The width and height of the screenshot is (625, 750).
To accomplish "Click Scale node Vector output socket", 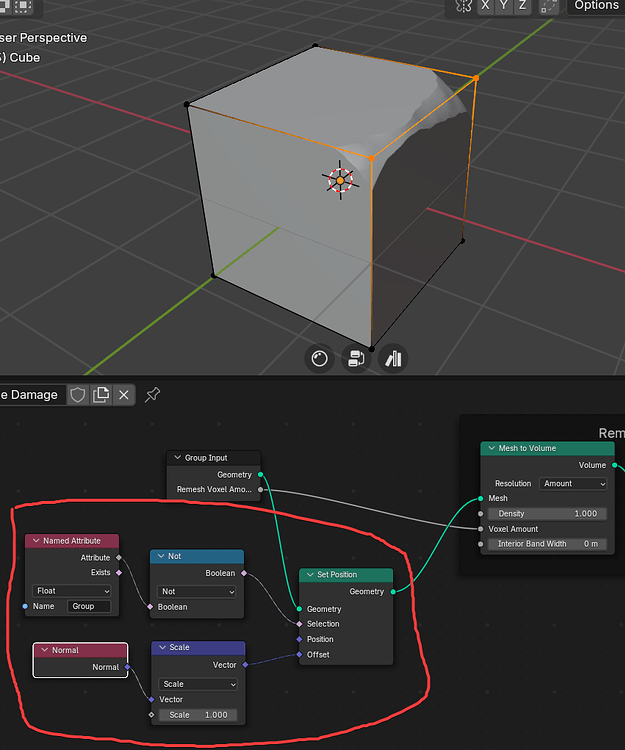I will click(x=245, y=664).
